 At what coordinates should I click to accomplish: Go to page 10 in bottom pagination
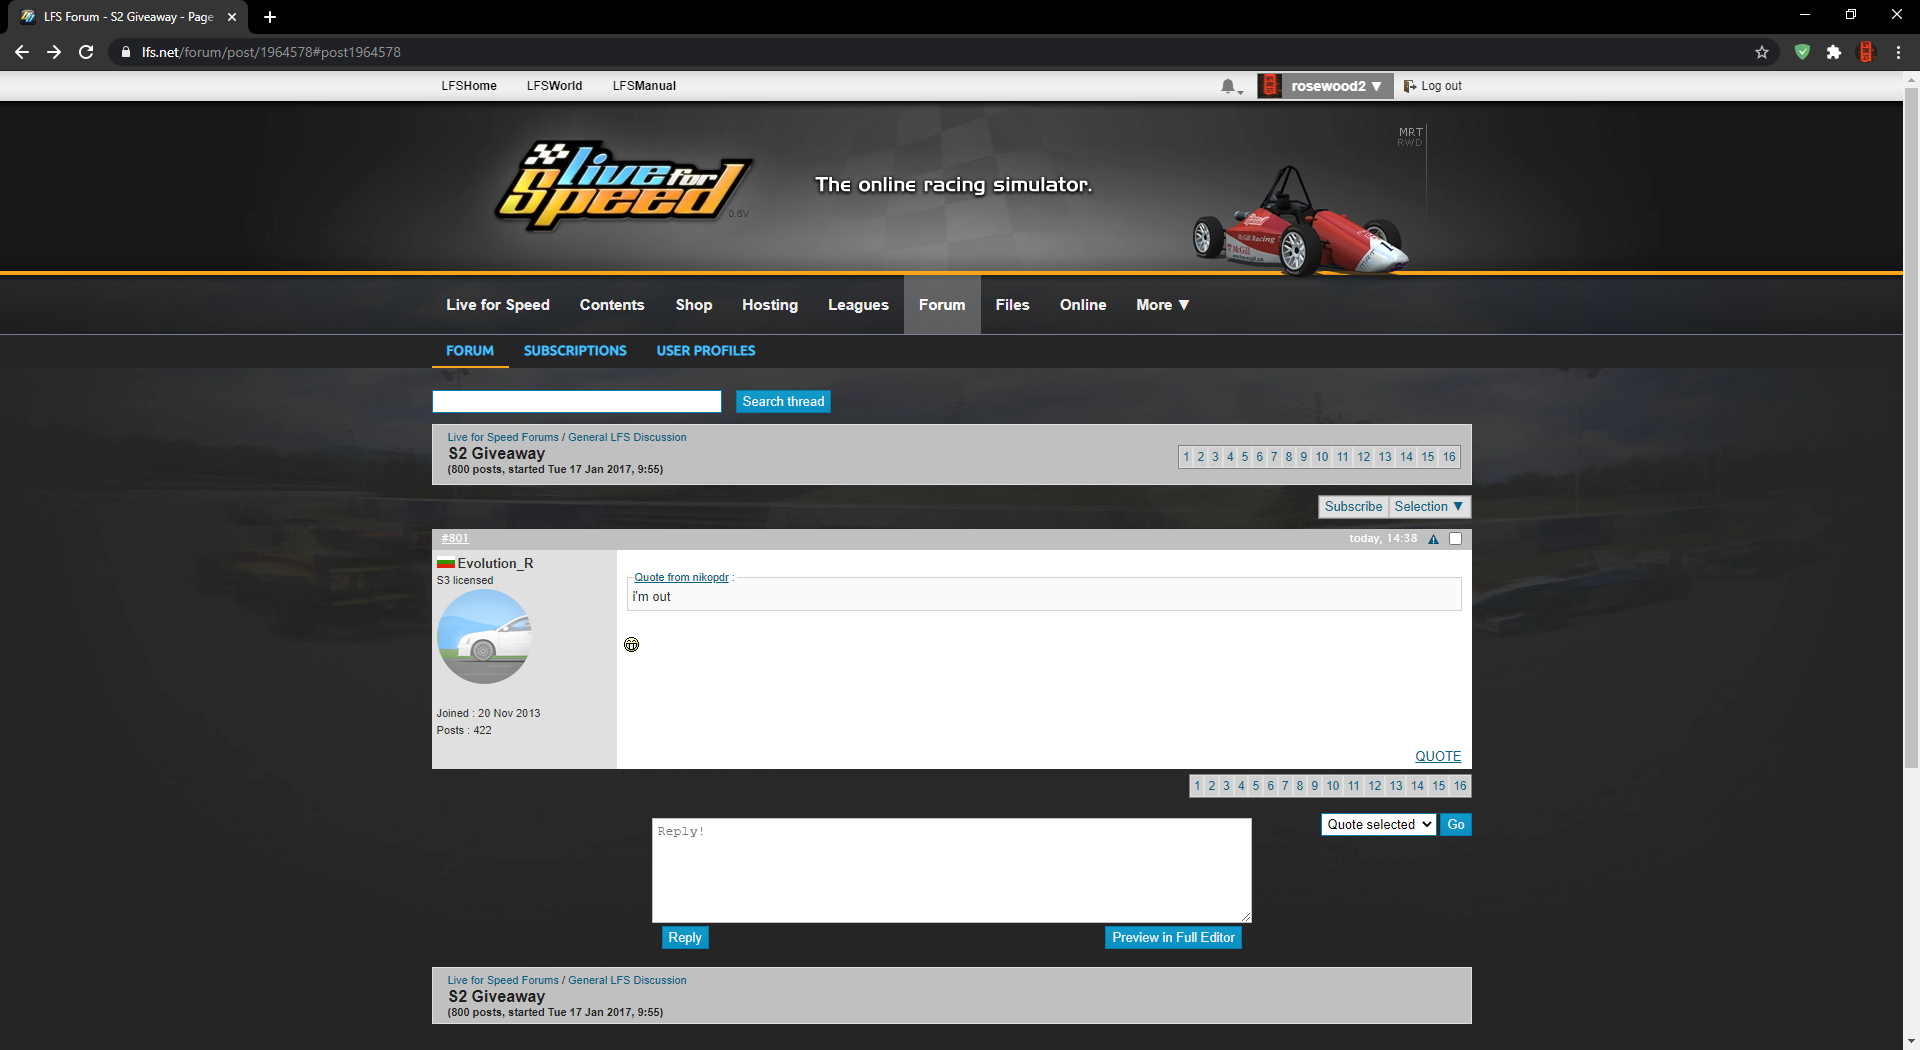point(1333,786)
